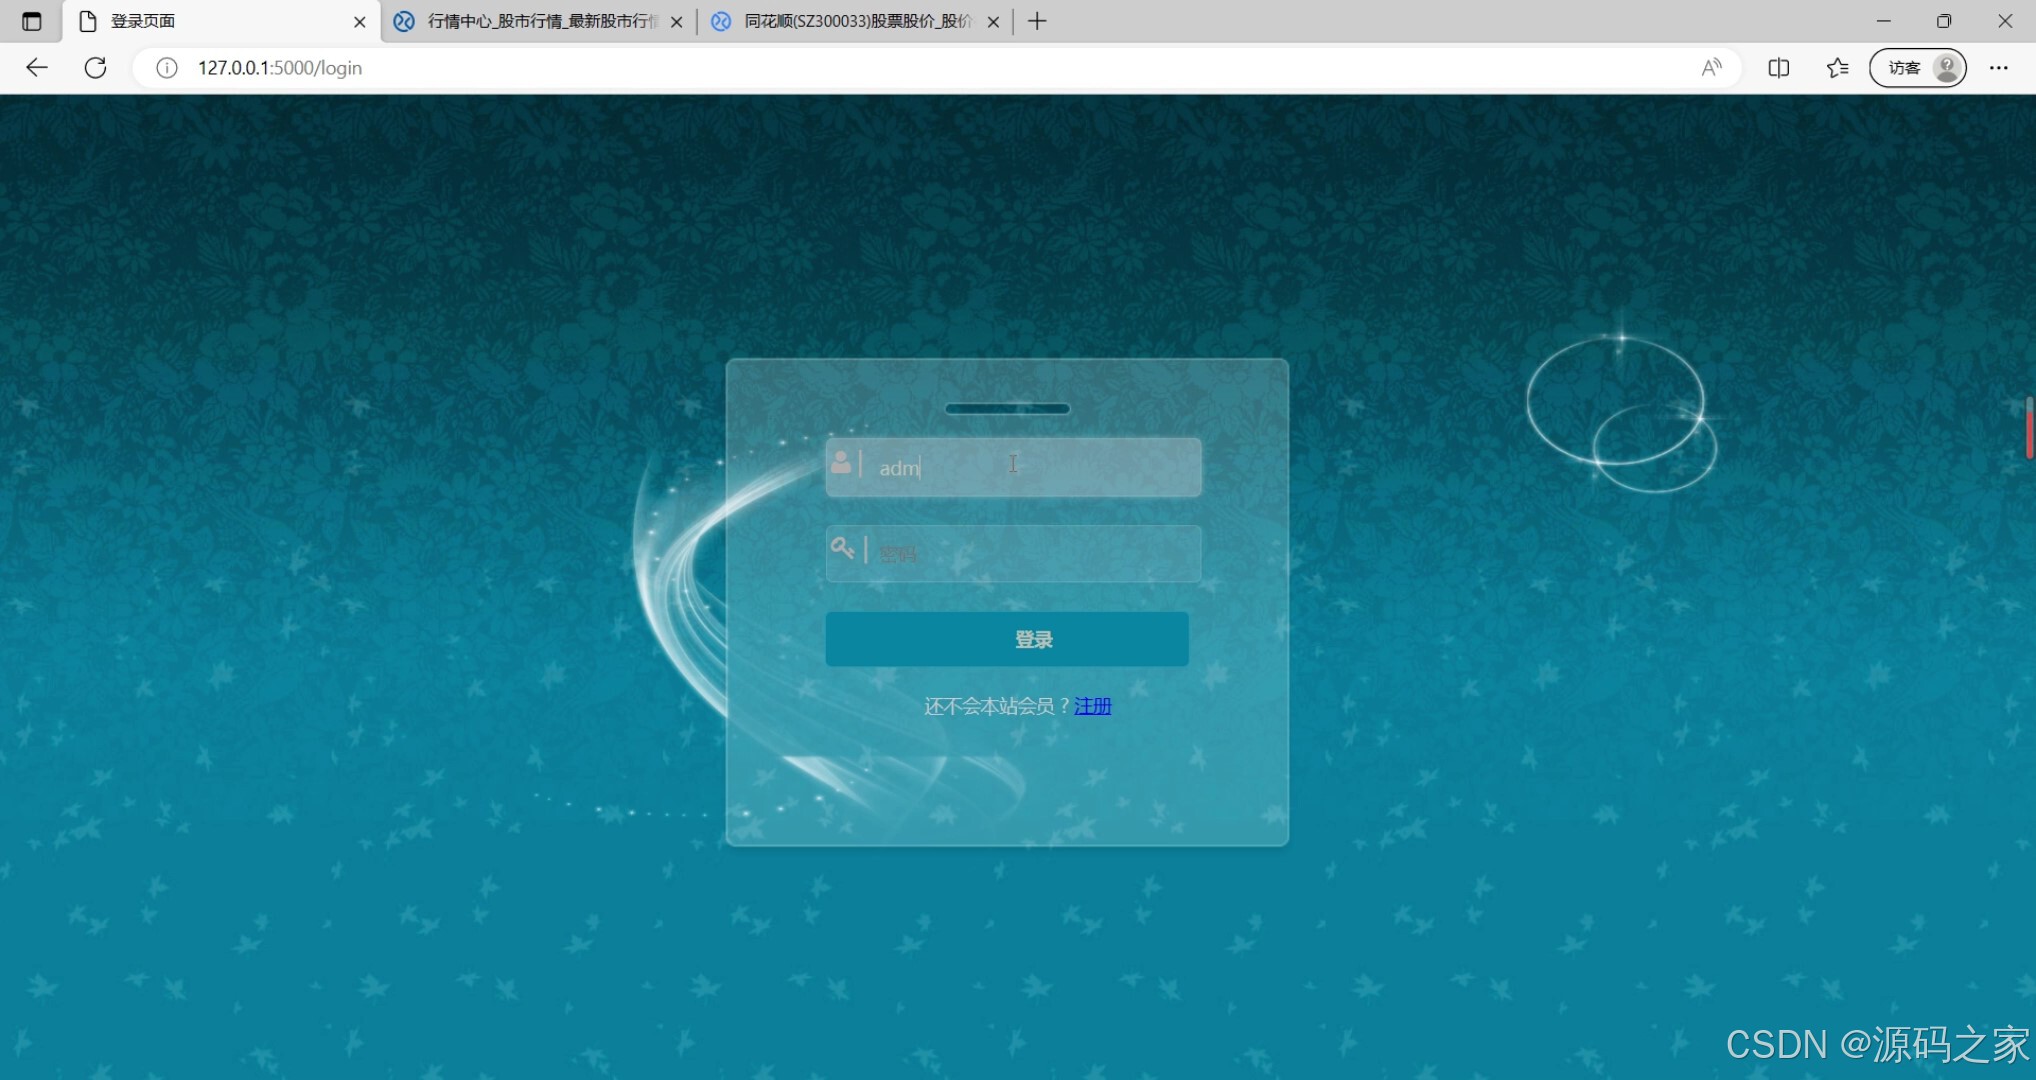The width and height of the screenshot is (2036, 1080).
Task: Open browser Settings and more menu
Action: coord(1998,68)
